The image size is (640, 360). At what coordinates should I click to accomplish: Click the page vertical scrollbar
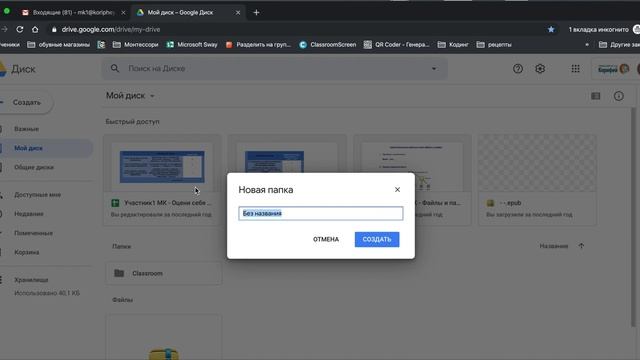pos(634,216)
